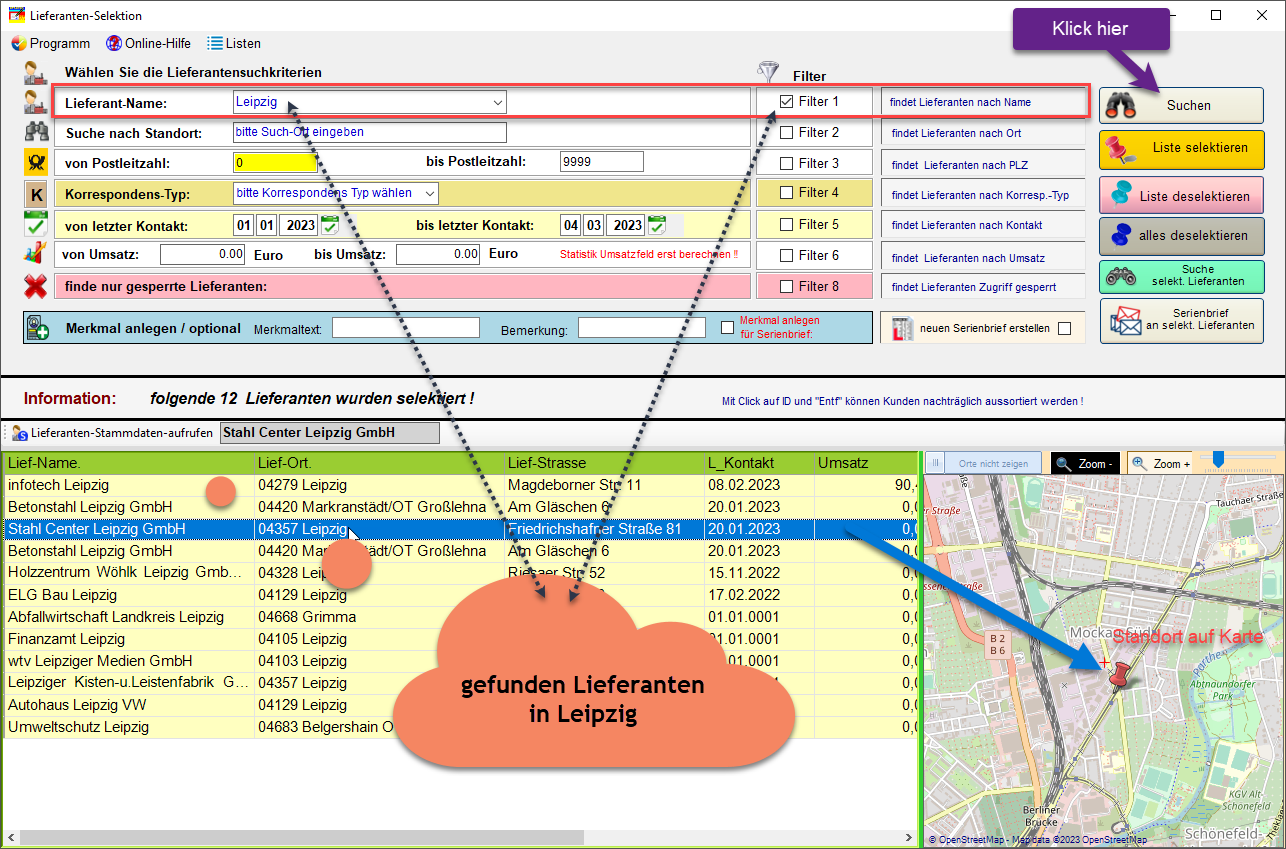Screen dimensions: 1286x849
Task: Sort by Lief-Ort. column header
Action: [380, 463]
